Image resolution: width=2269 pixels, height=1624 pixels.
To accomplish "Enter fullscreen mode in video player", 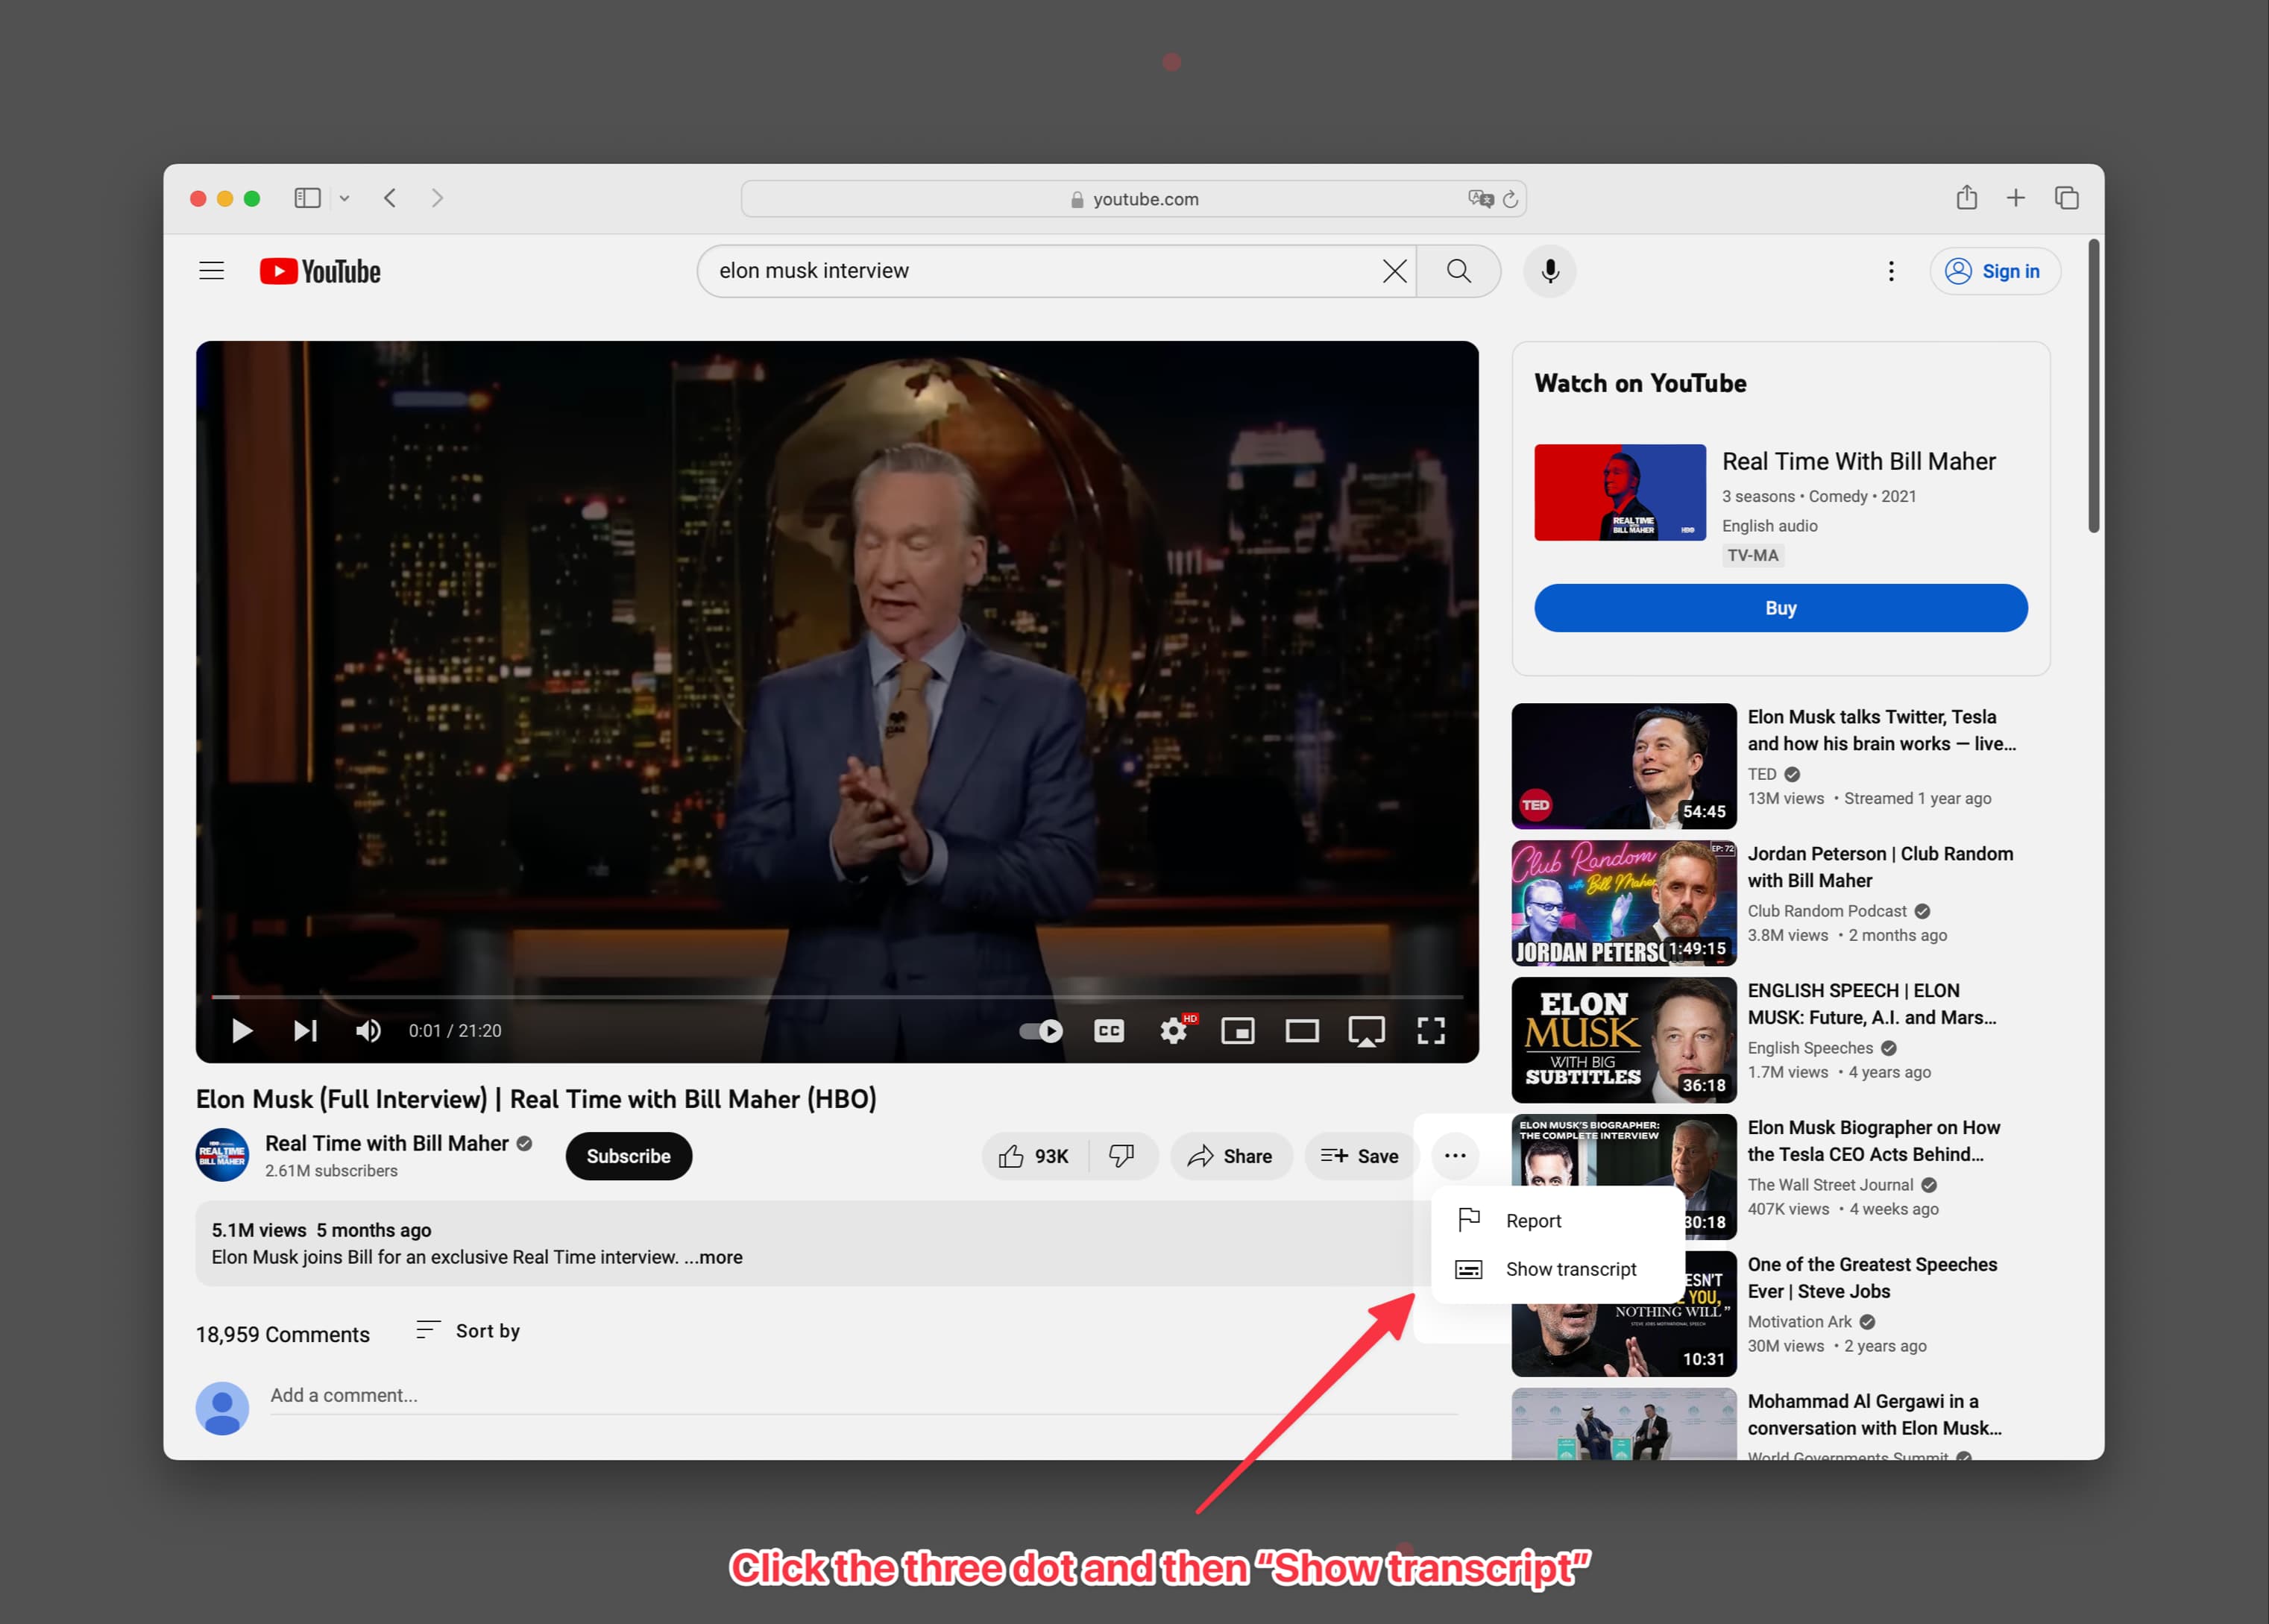I will point(1430,1031).
